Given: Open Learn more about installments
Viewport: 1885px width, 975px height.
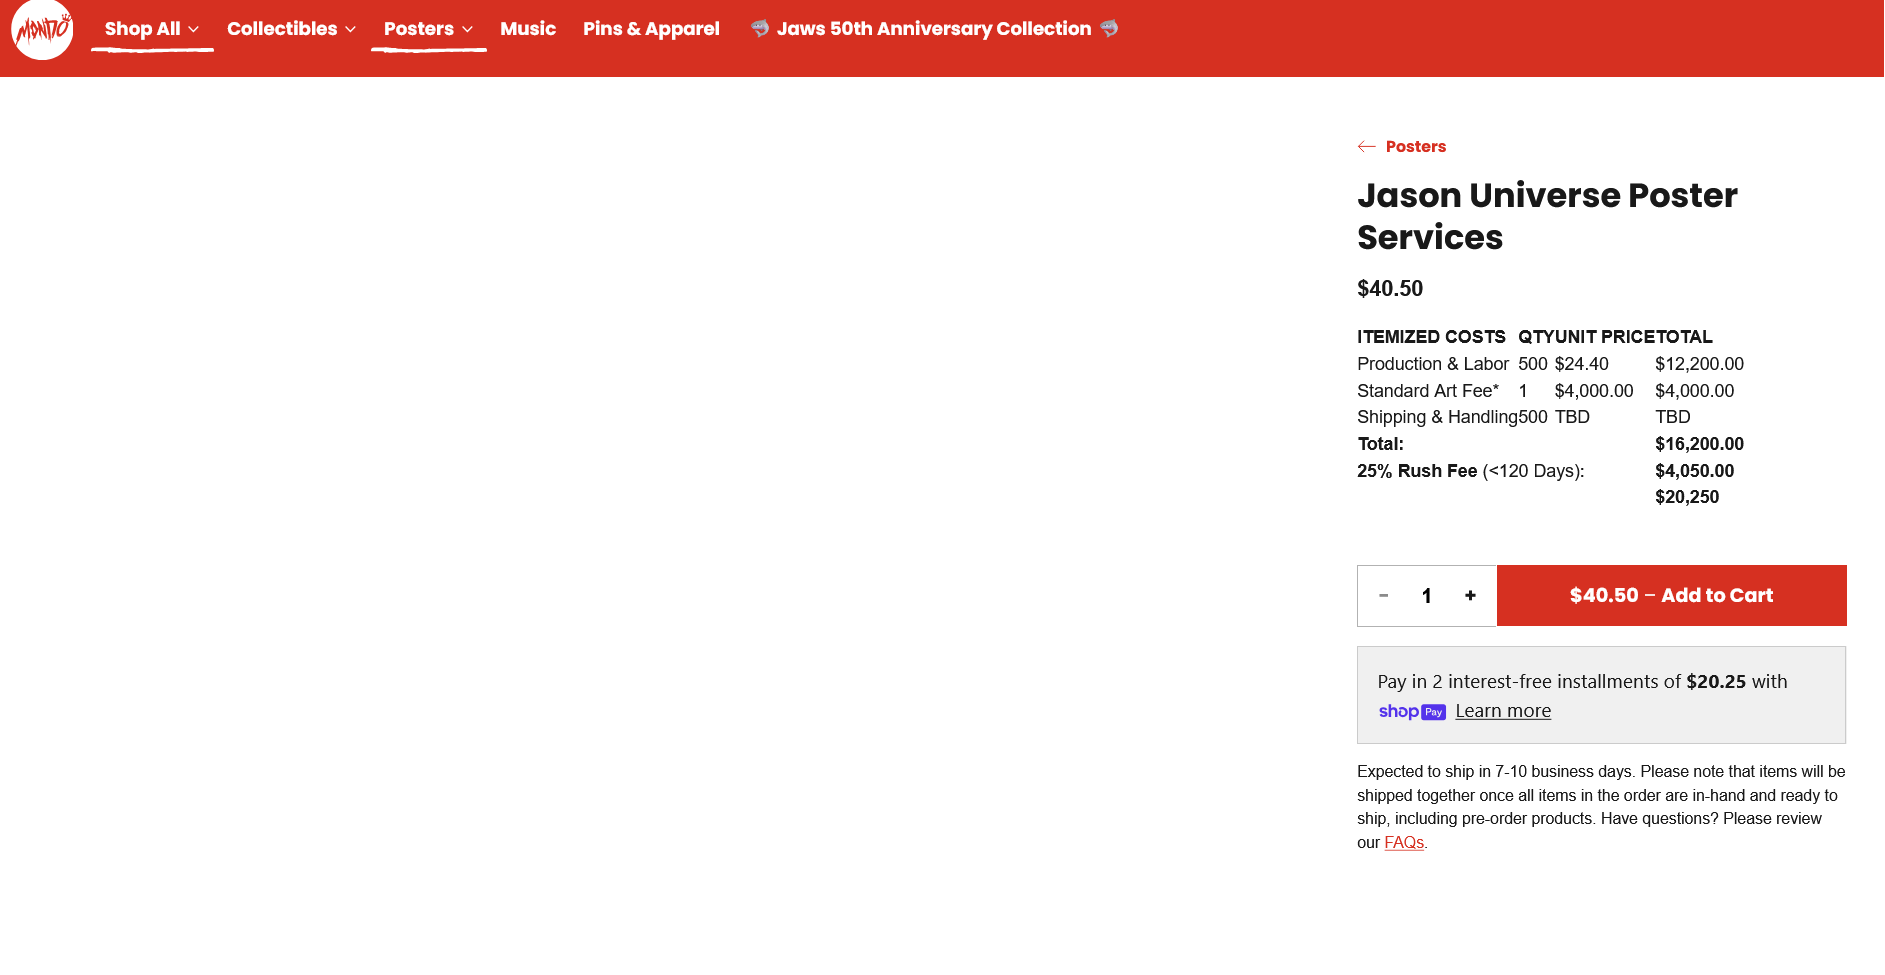Looking at the screenshot, I should point(1503,711).
